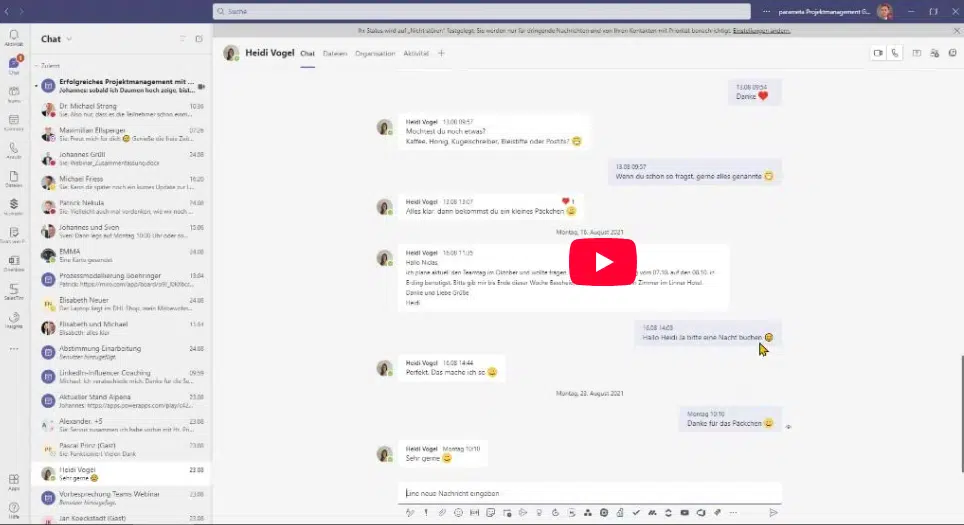Open the LinkedIn-Influencer Coaching chat

122,377
